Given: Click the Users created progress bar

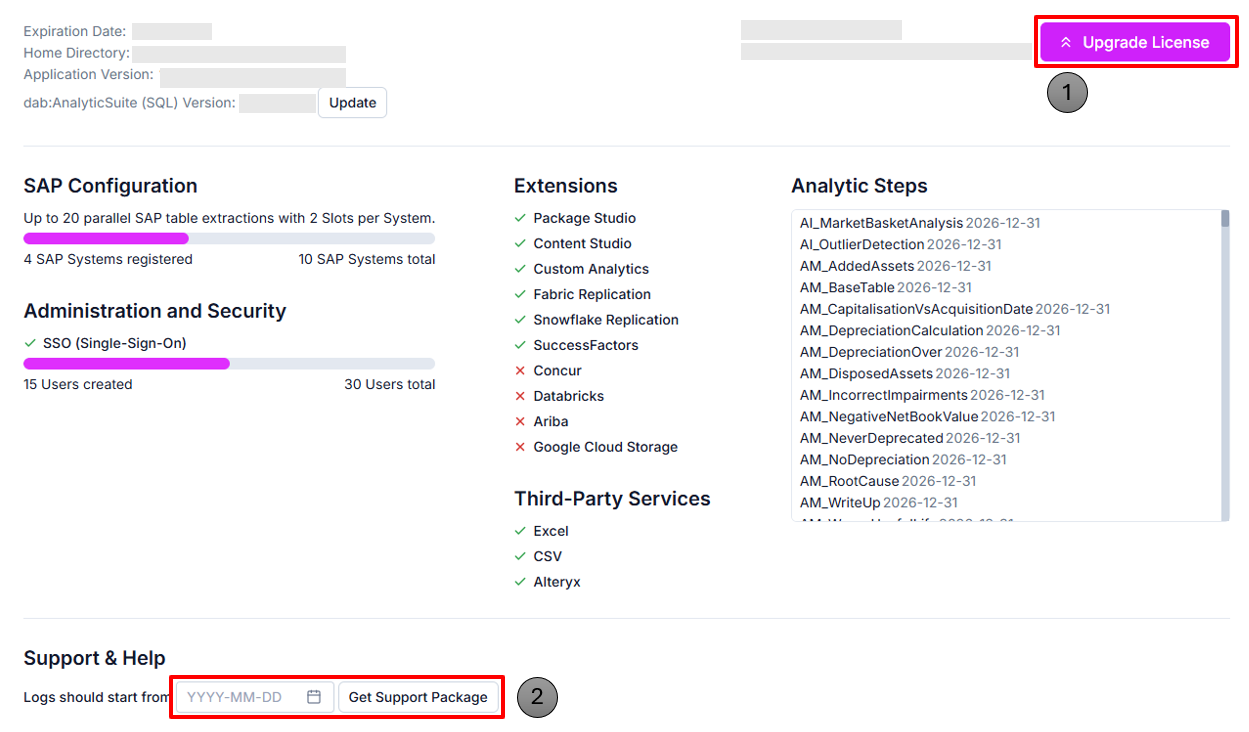Looking at the screenshot, I should (x=229, y=363).
